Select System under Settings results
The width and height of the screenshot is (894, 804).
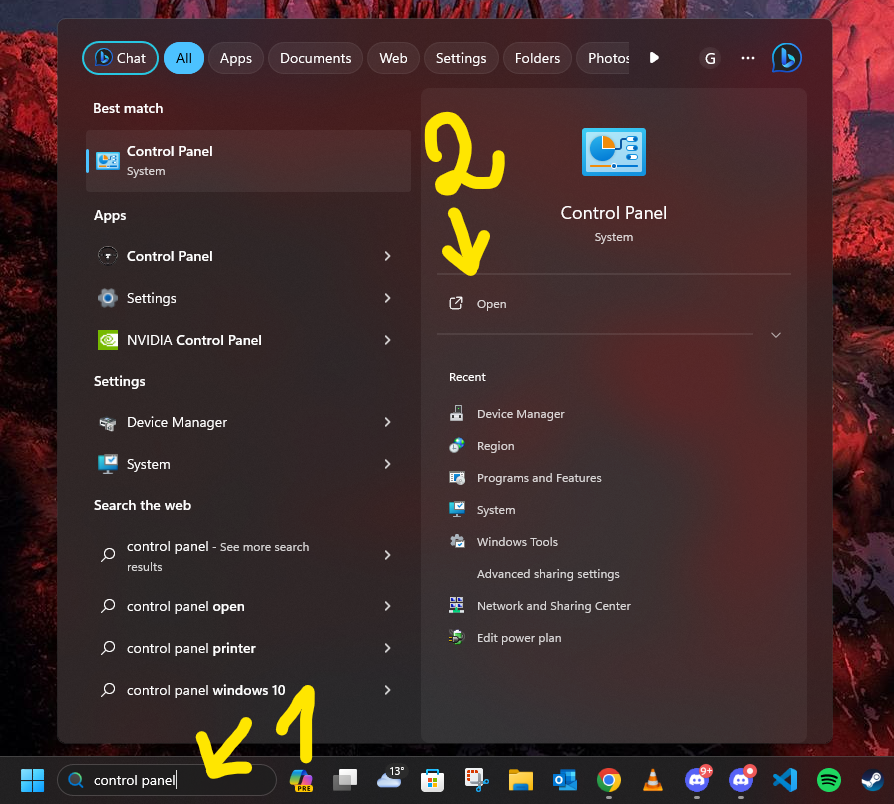tap(249, 465)
